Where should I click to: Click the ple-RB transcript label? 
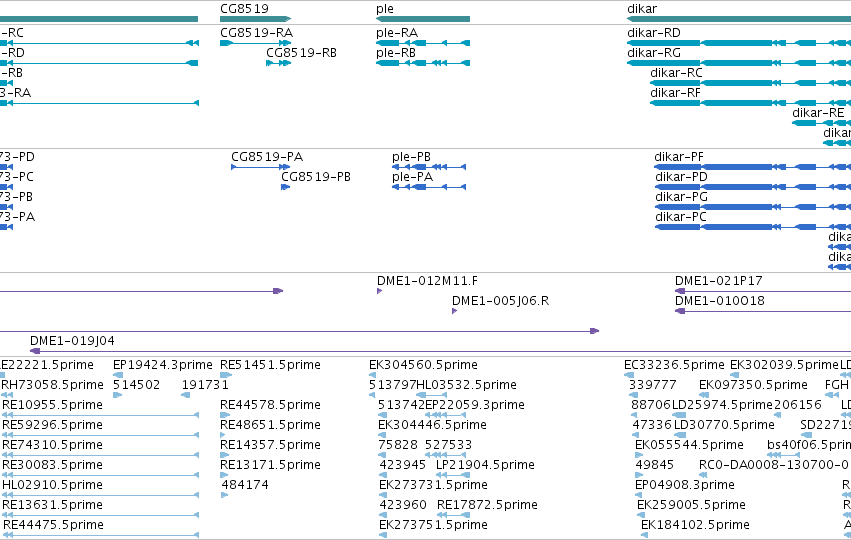click(396, 53)
